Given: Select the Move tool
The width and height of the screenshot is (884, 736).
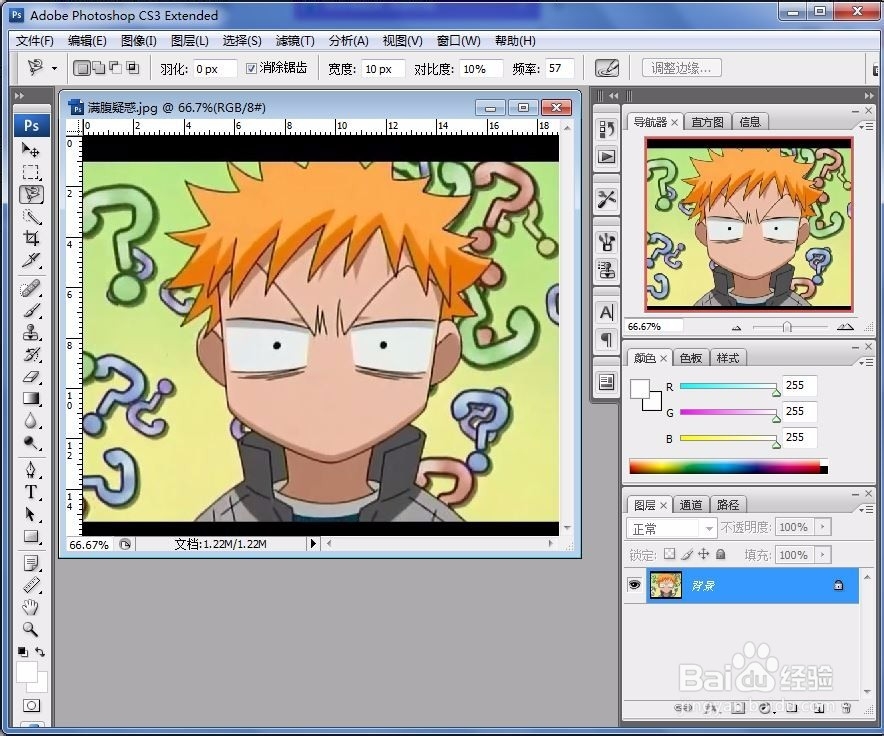Looking at the screenshot, I should (30, 150).
